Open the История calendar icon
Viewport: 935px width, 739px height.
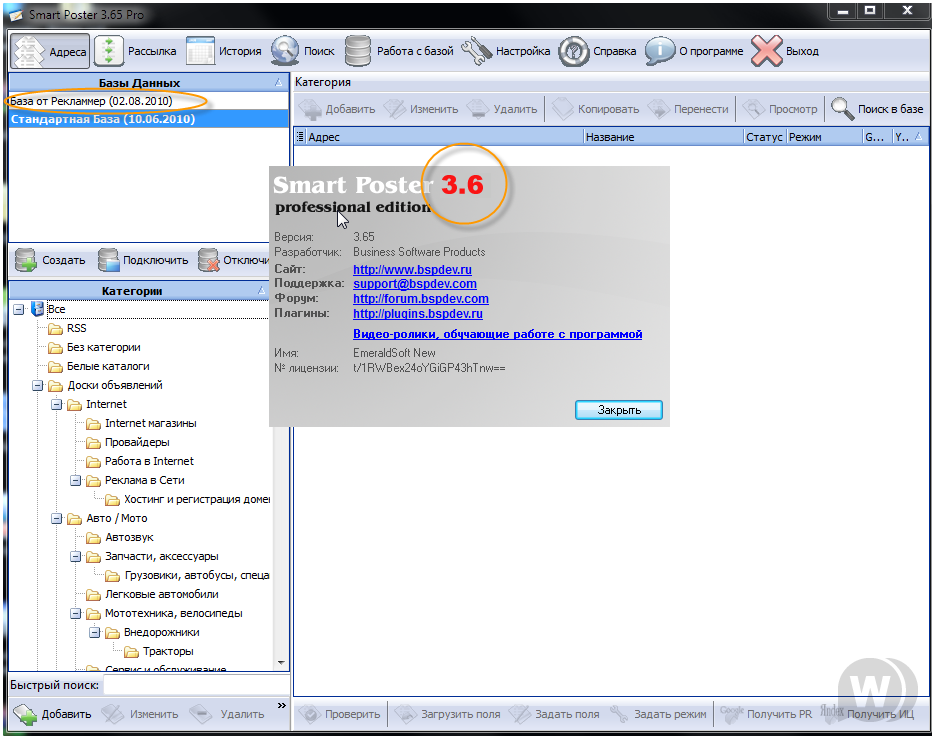(200, 51)
